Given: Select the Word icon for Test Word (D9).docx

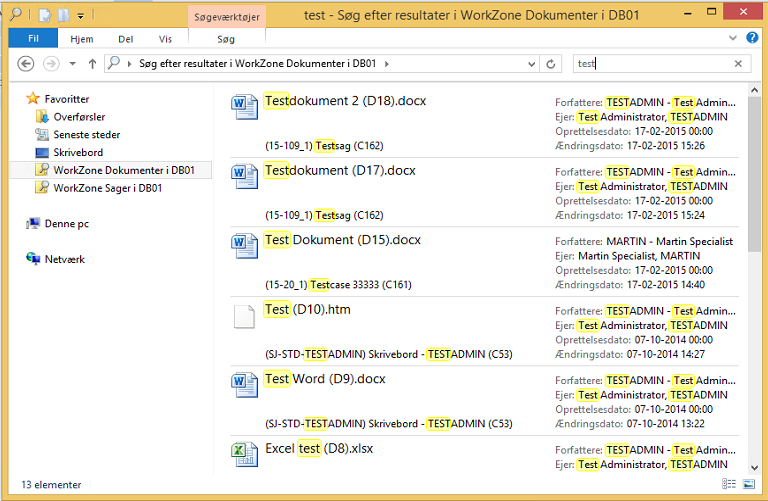Looking at the screenshot, I should pos(244,384).
